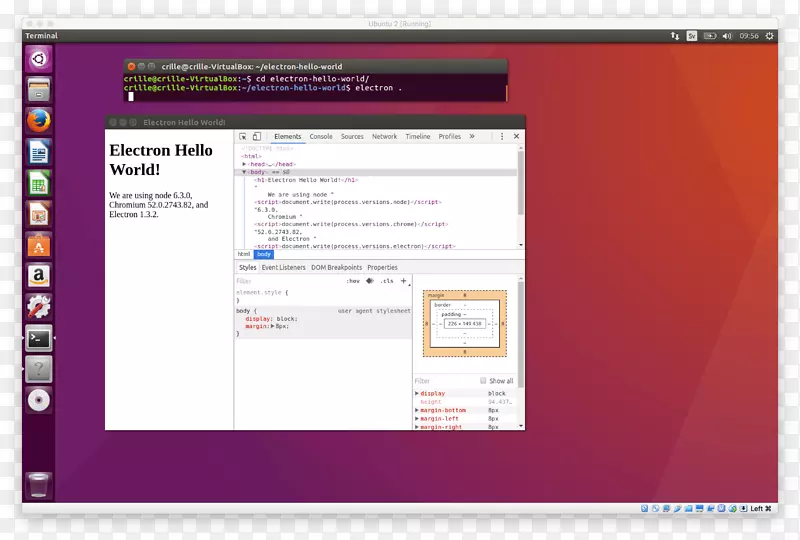The width and height of the screenshot is (800, 540).
Task: Toggle the :hov element state button
Action: [353, 281]
